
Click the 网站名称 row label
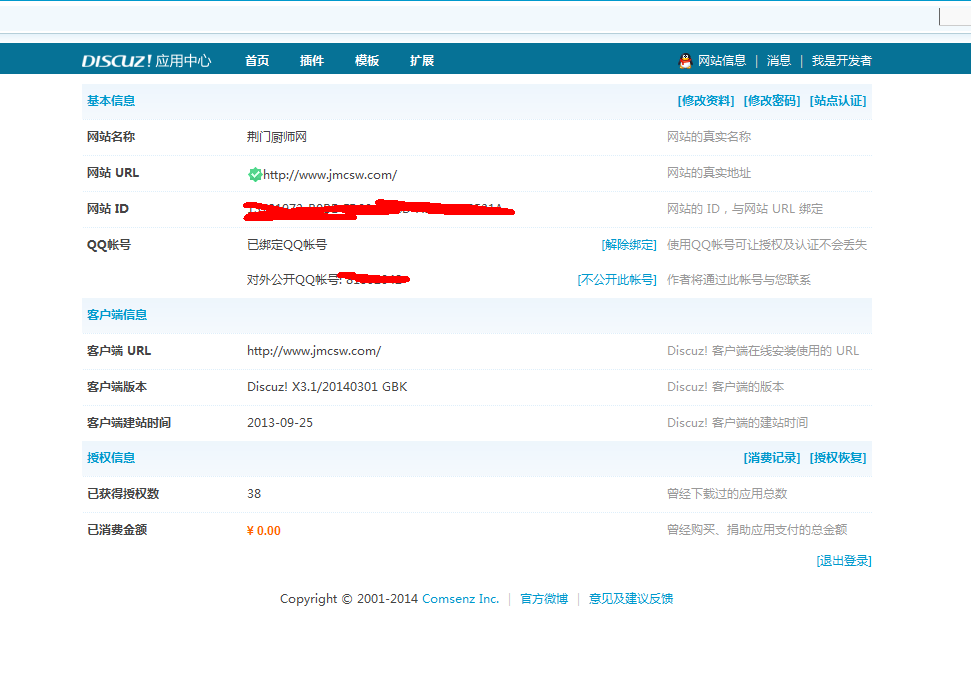tap(111, 137)
